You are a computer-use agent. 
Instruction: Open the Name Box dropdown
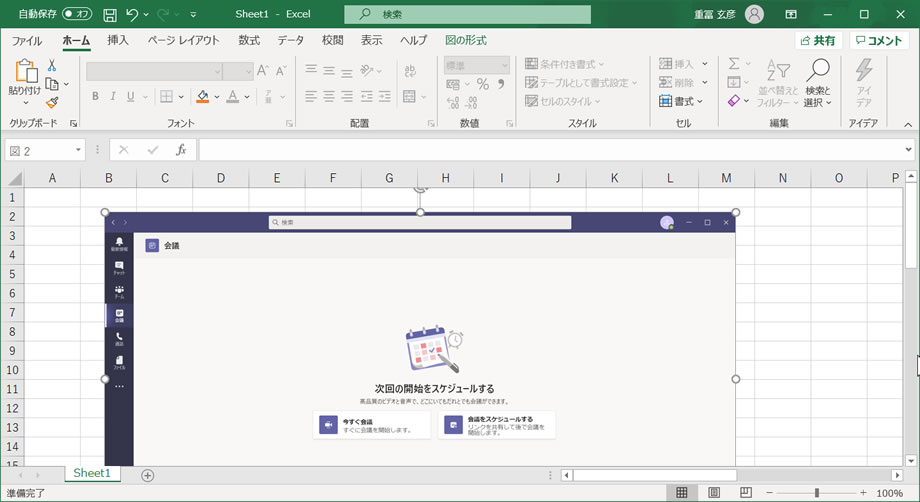78,150
